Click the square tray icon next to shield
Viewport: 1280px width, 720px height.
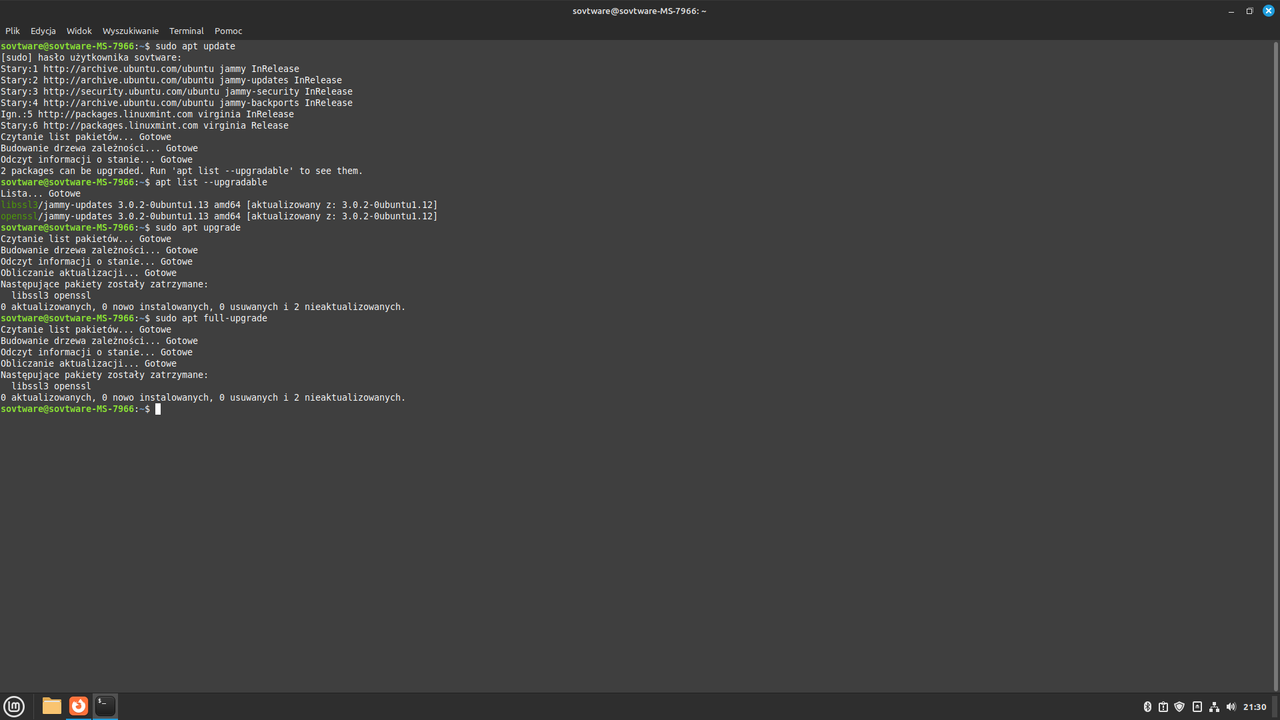pyautogui.click(x=1197, y=707)
